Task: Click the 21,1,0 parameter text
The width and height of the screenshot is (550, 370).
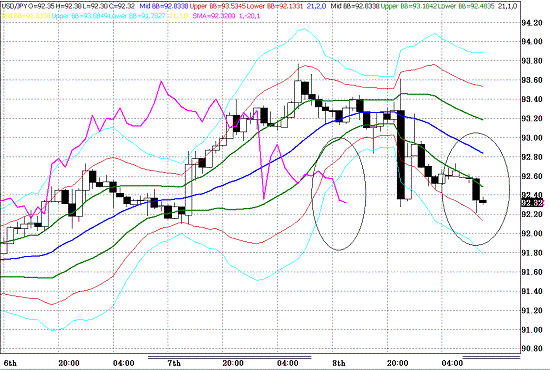Action: point(507,6)
